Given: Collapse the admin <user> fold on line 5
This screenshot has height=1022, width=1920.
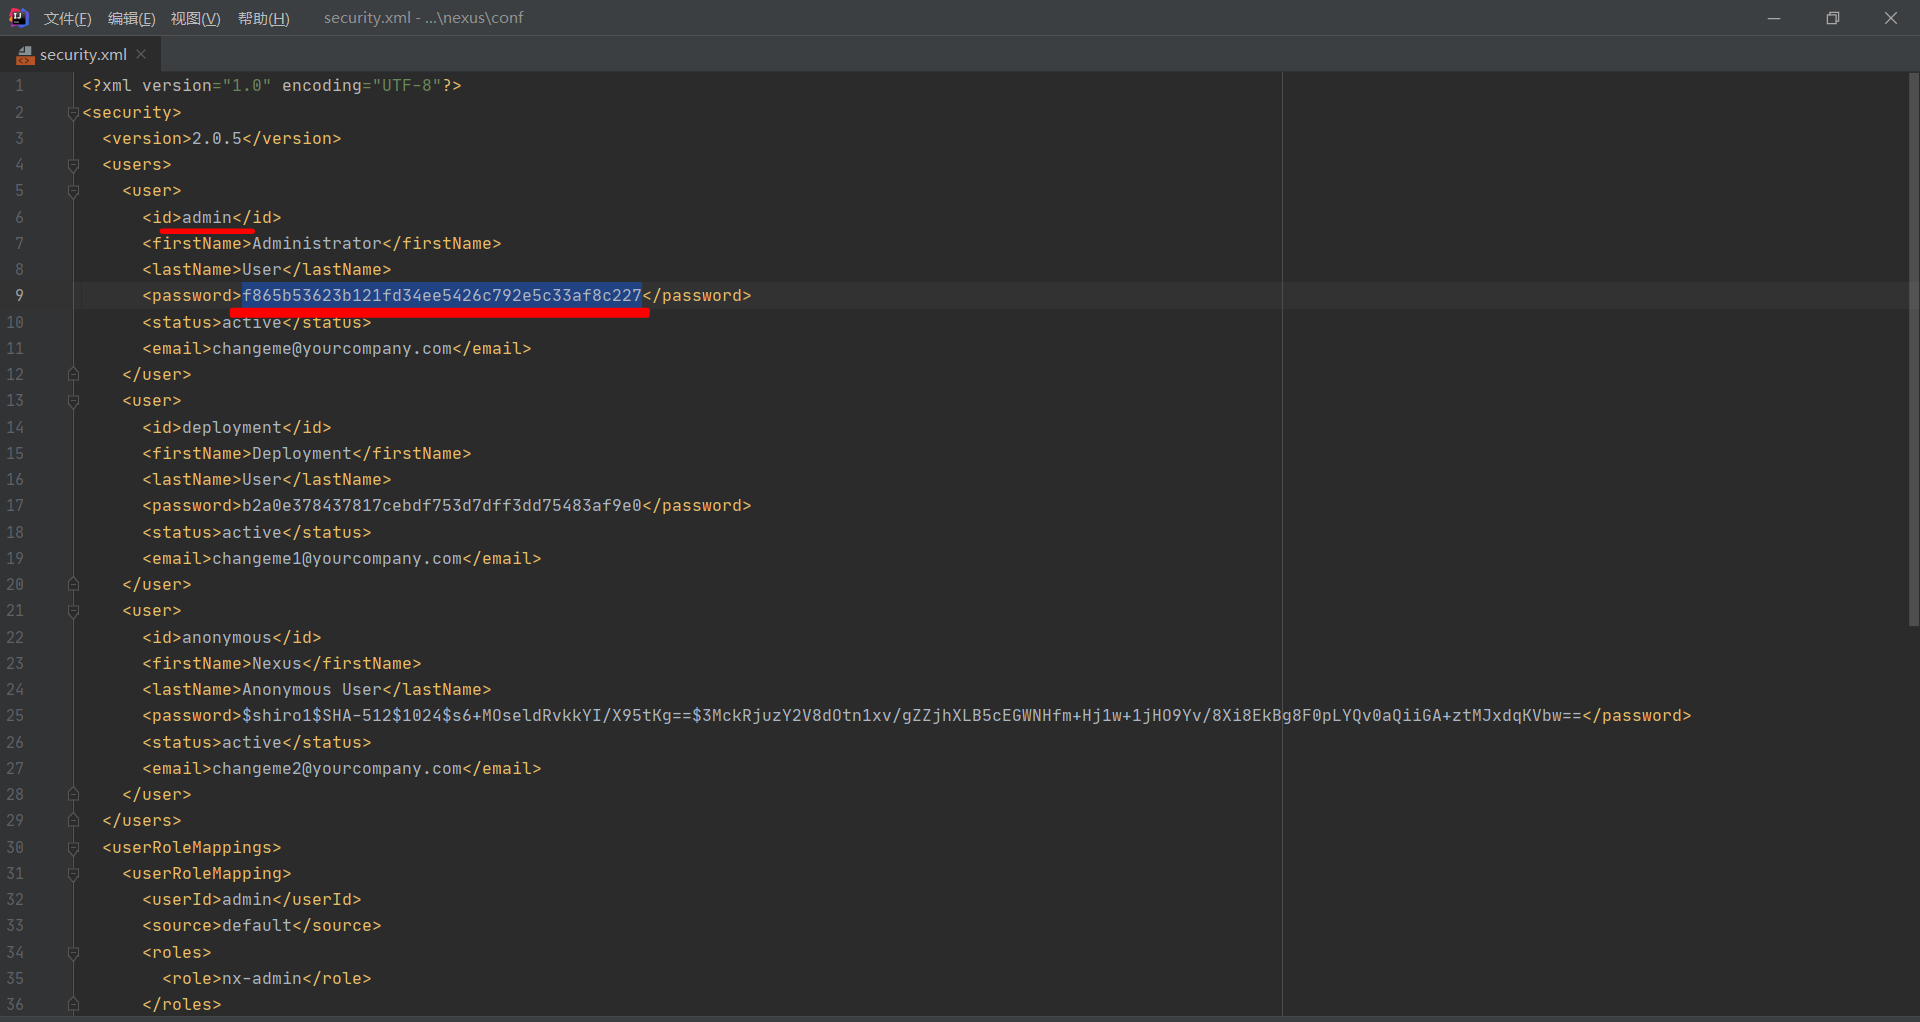Looking at the screenshot, I should click(x=73, y=191).
